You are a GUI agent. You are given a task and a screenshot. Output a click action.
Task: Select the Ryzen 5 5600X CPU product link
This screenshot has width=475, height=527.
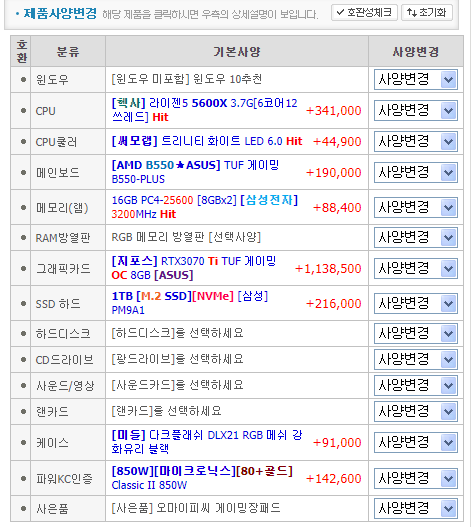point(204,110)
